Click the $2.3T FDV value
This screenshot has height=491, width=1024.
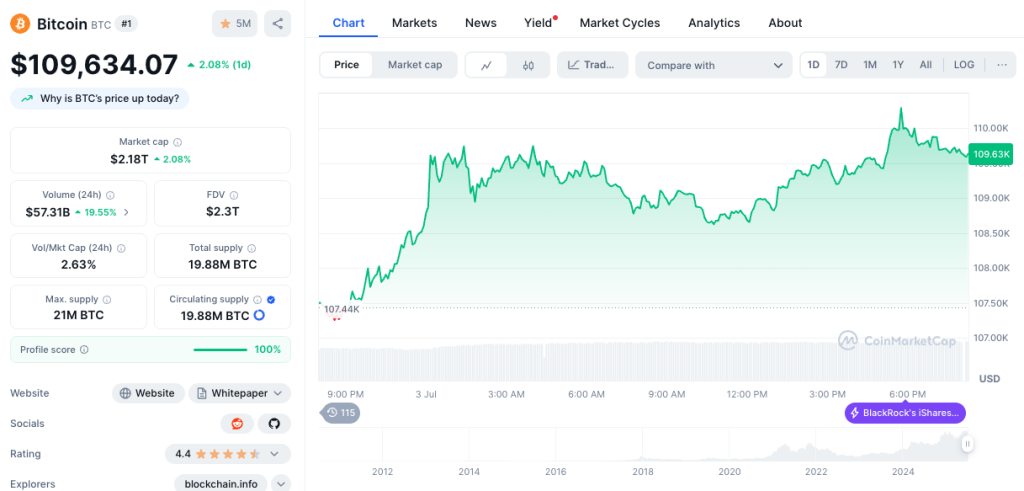(x=223, y=212)
